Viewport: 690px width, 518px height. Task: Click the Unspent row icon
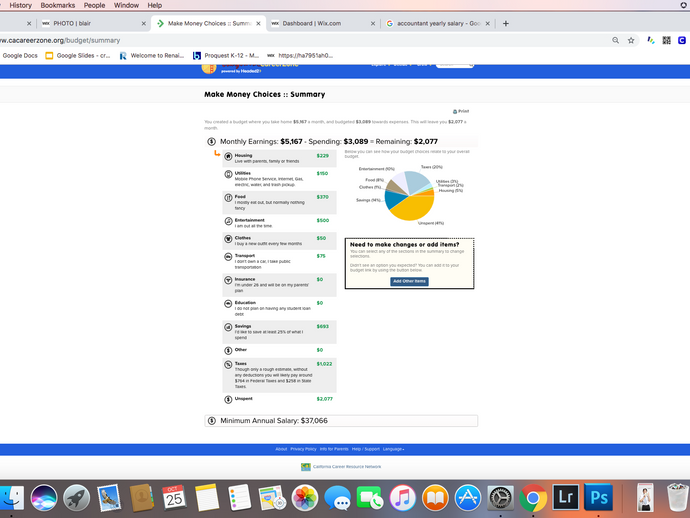228,400
